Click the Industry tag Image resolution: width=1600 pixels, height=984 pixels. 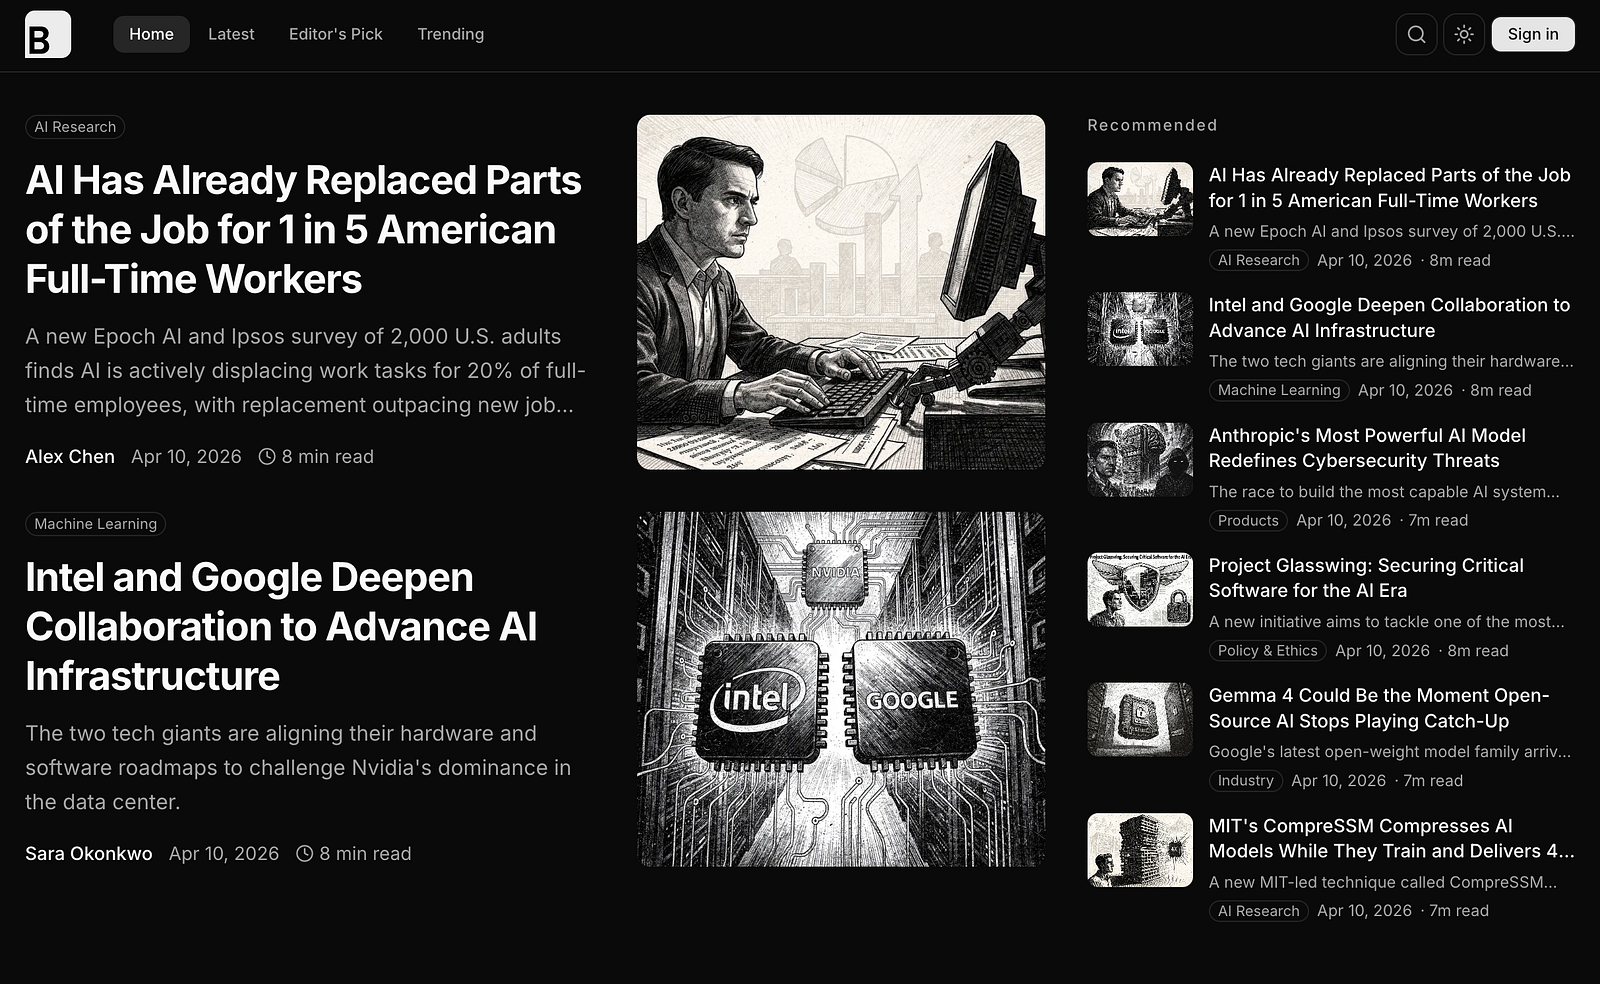(x=1245, y=780)
